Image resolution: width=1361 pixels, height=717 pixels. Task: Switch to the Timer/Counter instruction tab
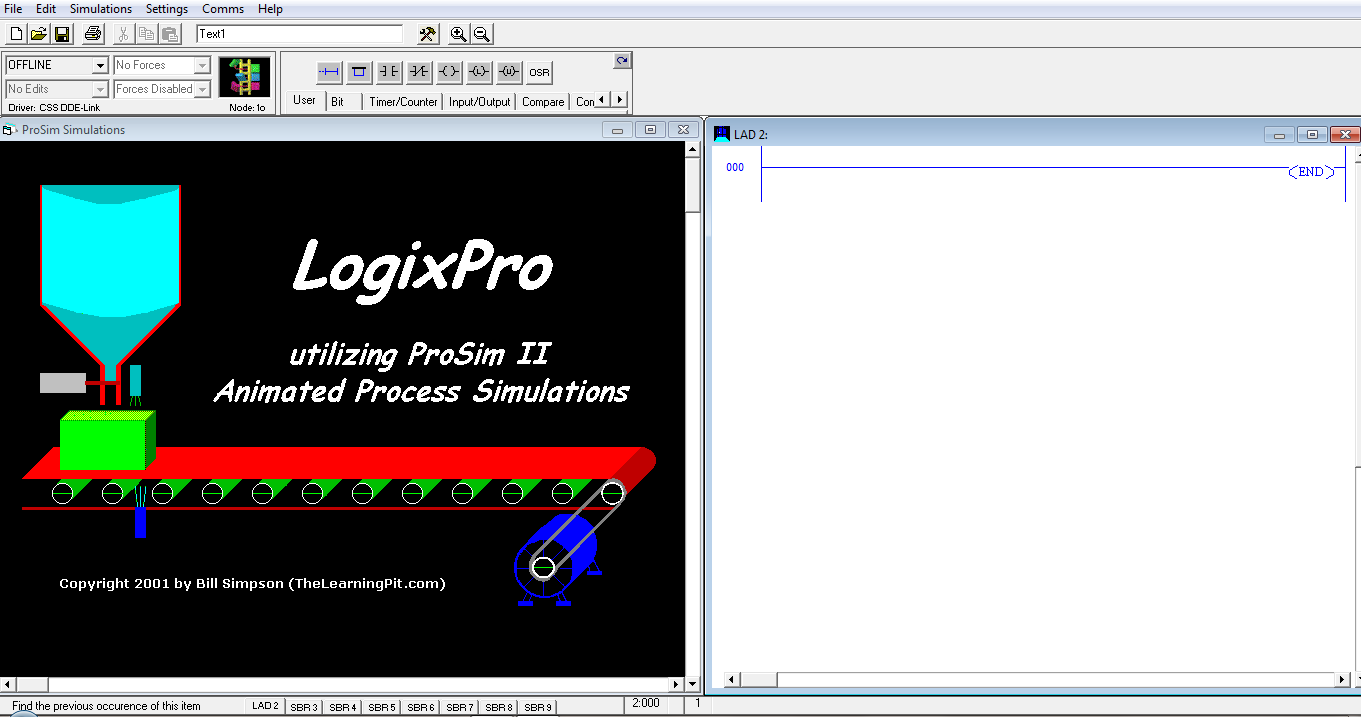(402, 100)
